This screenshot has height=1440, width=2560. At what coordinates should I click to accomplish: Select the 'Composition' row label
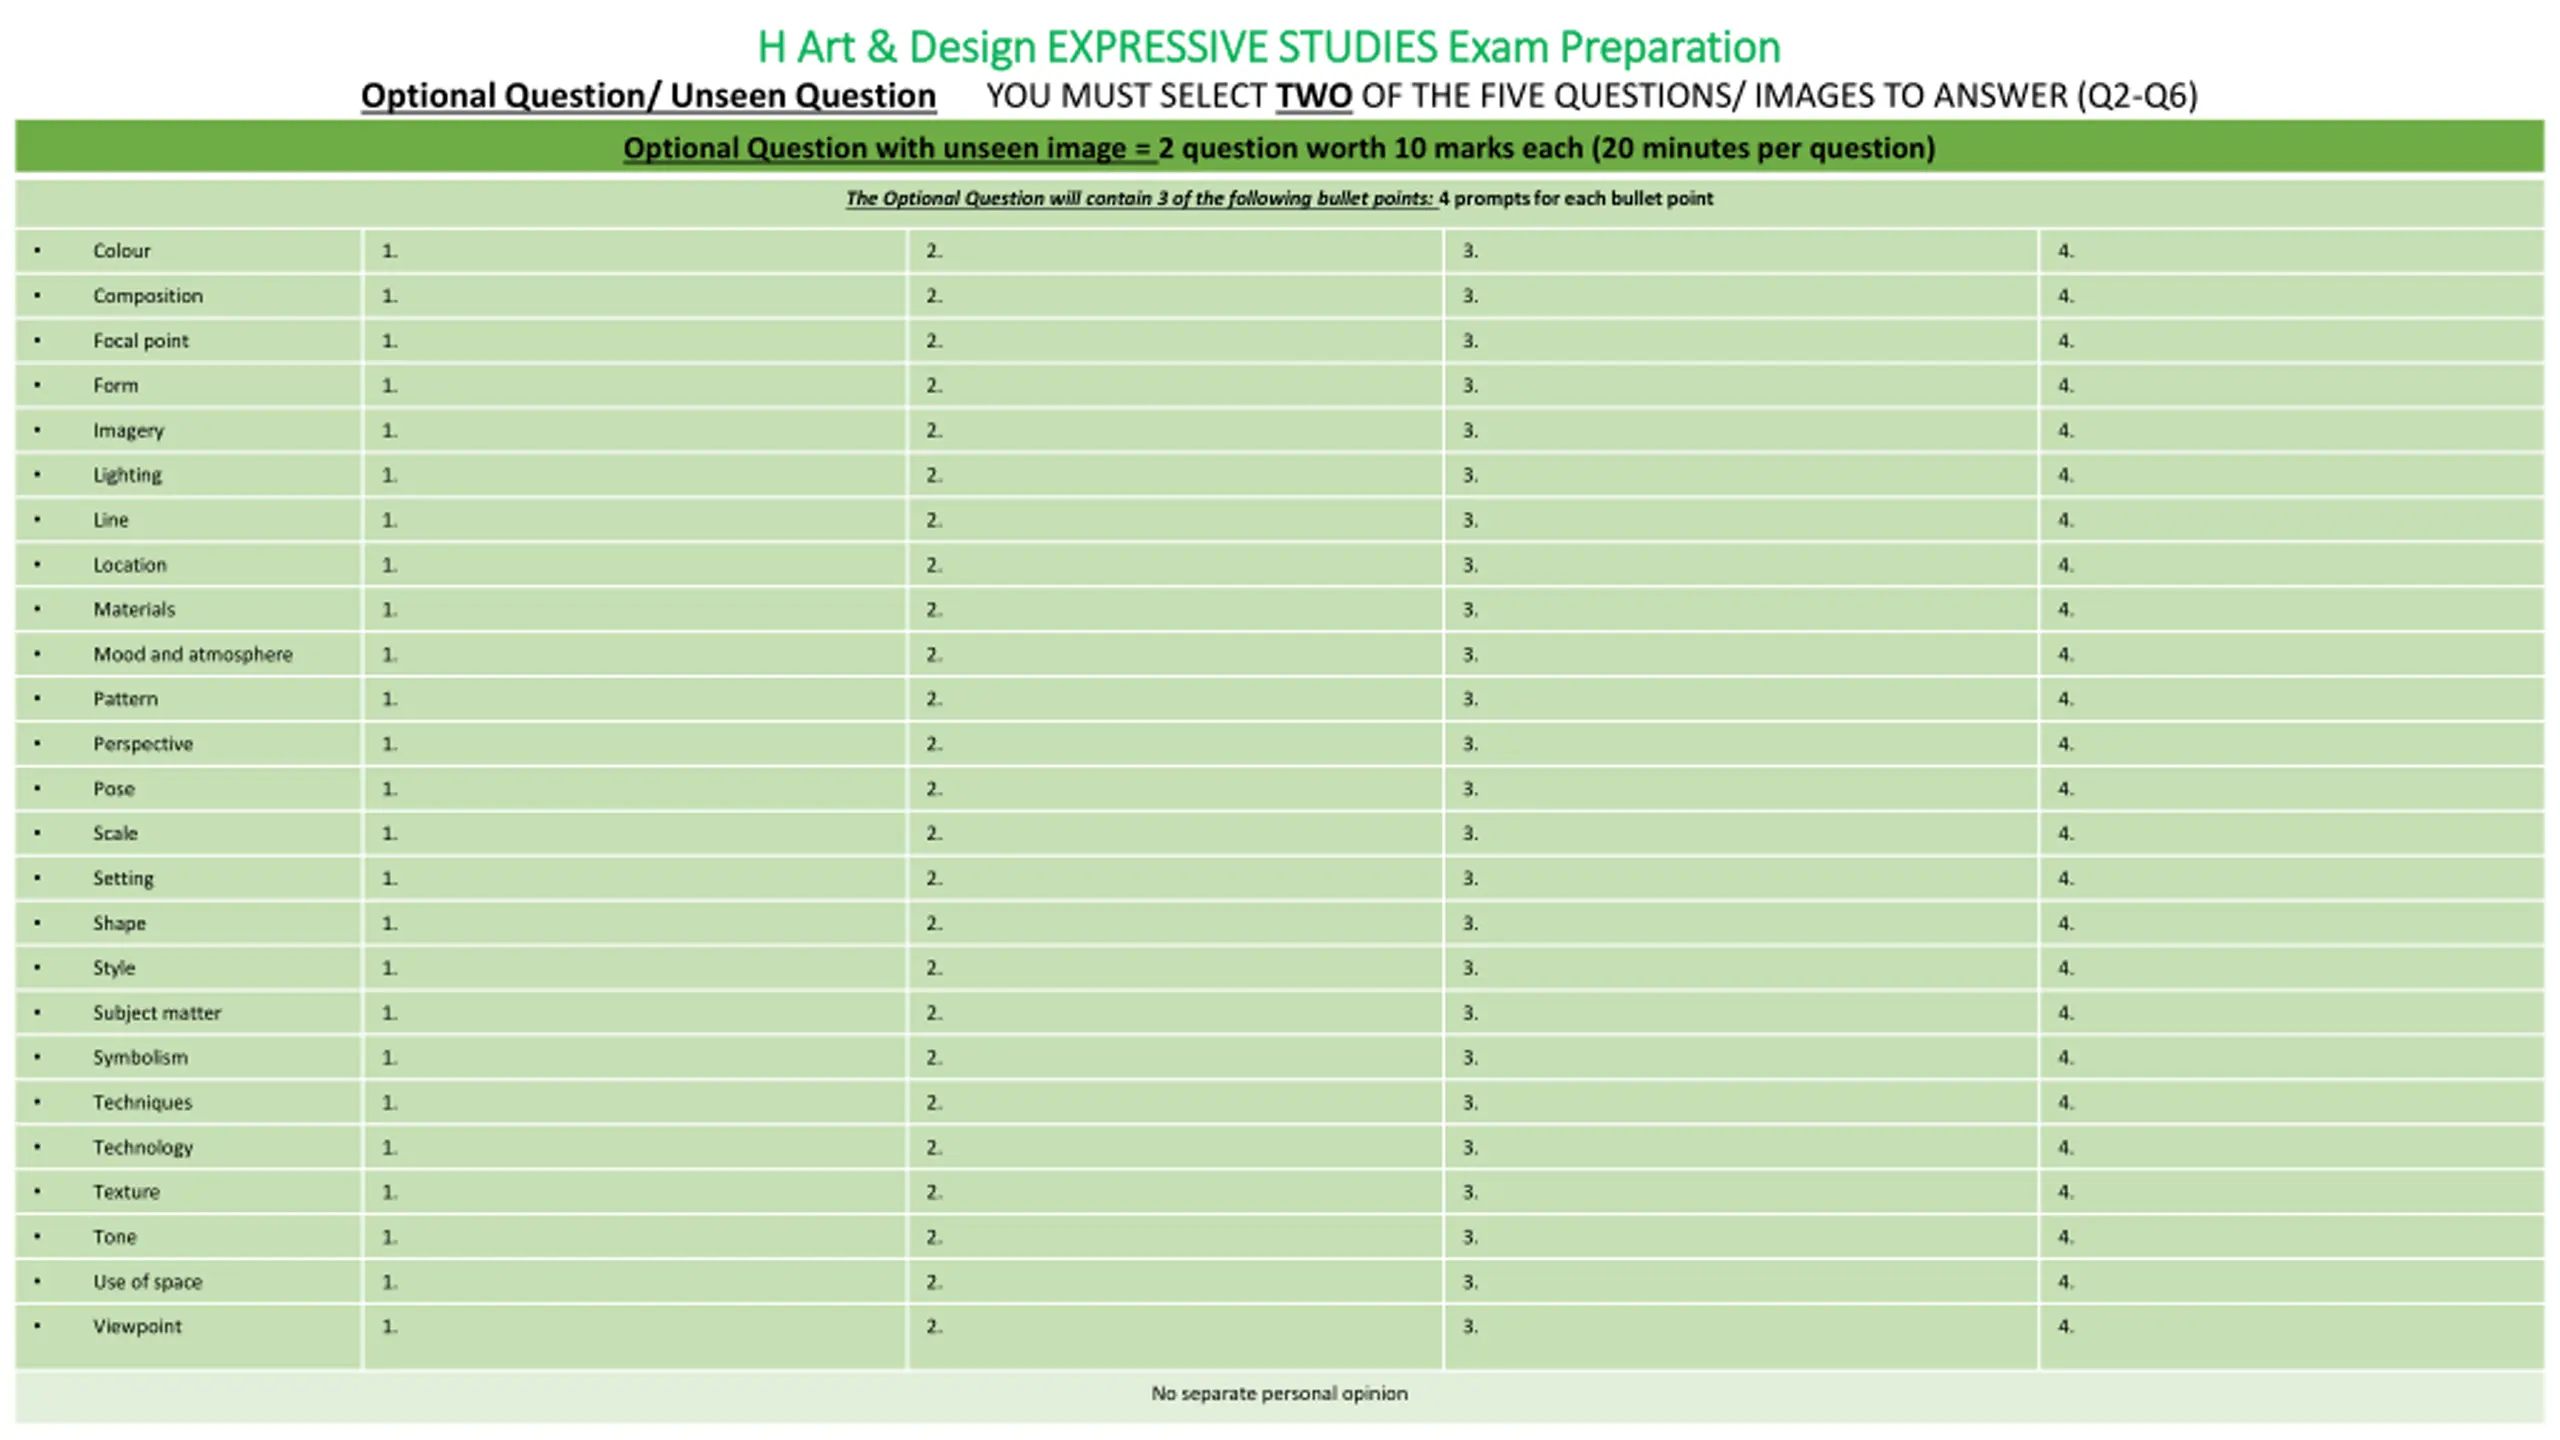(147, 296)
